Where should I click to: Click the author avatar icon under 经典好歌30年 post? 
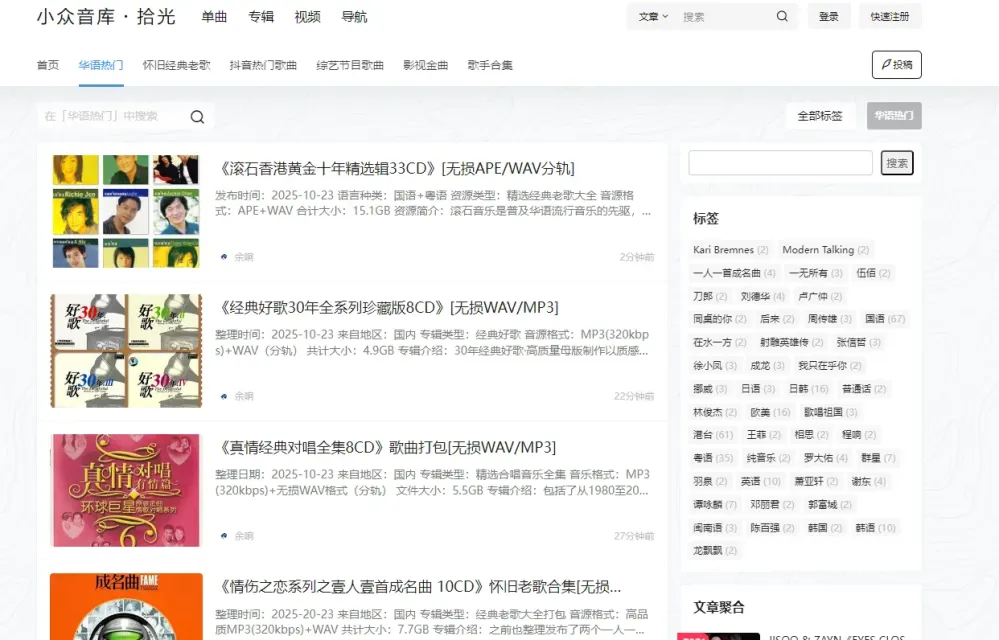[224, 396]
